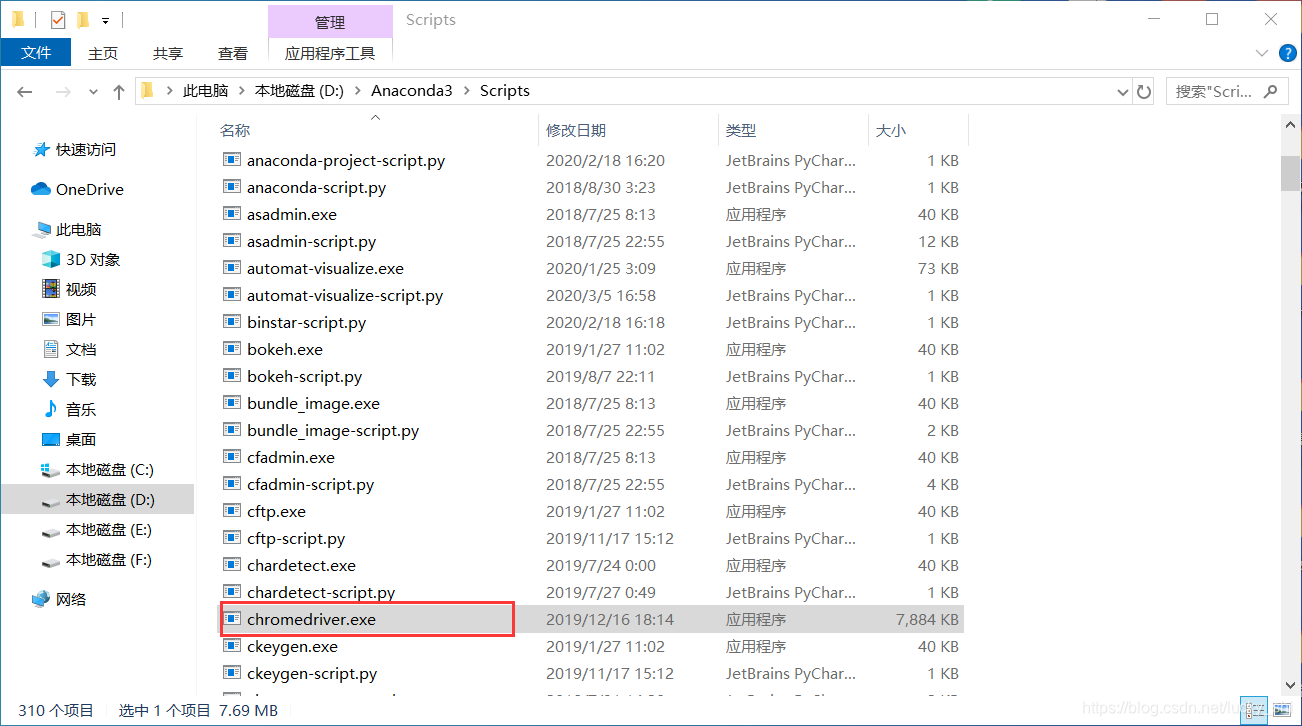Select file anaconda-script.py
This screenshot has height=726, width=1302.
(316, 187)
